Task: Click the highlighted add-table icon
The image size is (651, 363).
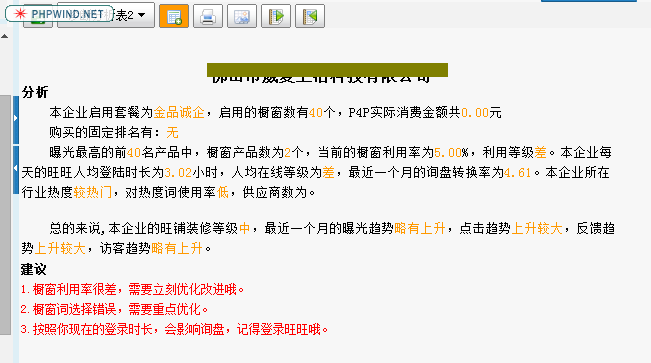Action: [174, 16]
